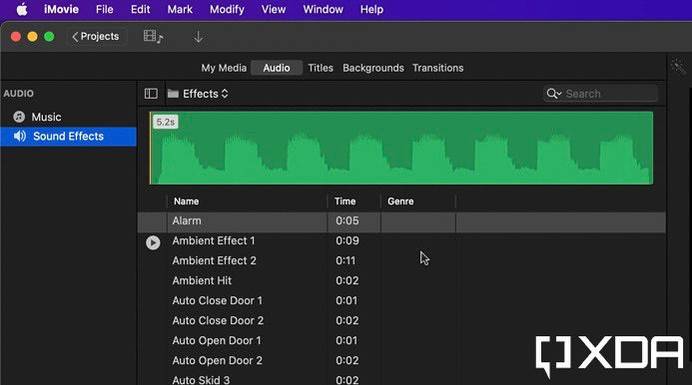Click the green audio waveform preview
Image resolution: width=692 pixels, height=385 pixels.
coord(401,148)
